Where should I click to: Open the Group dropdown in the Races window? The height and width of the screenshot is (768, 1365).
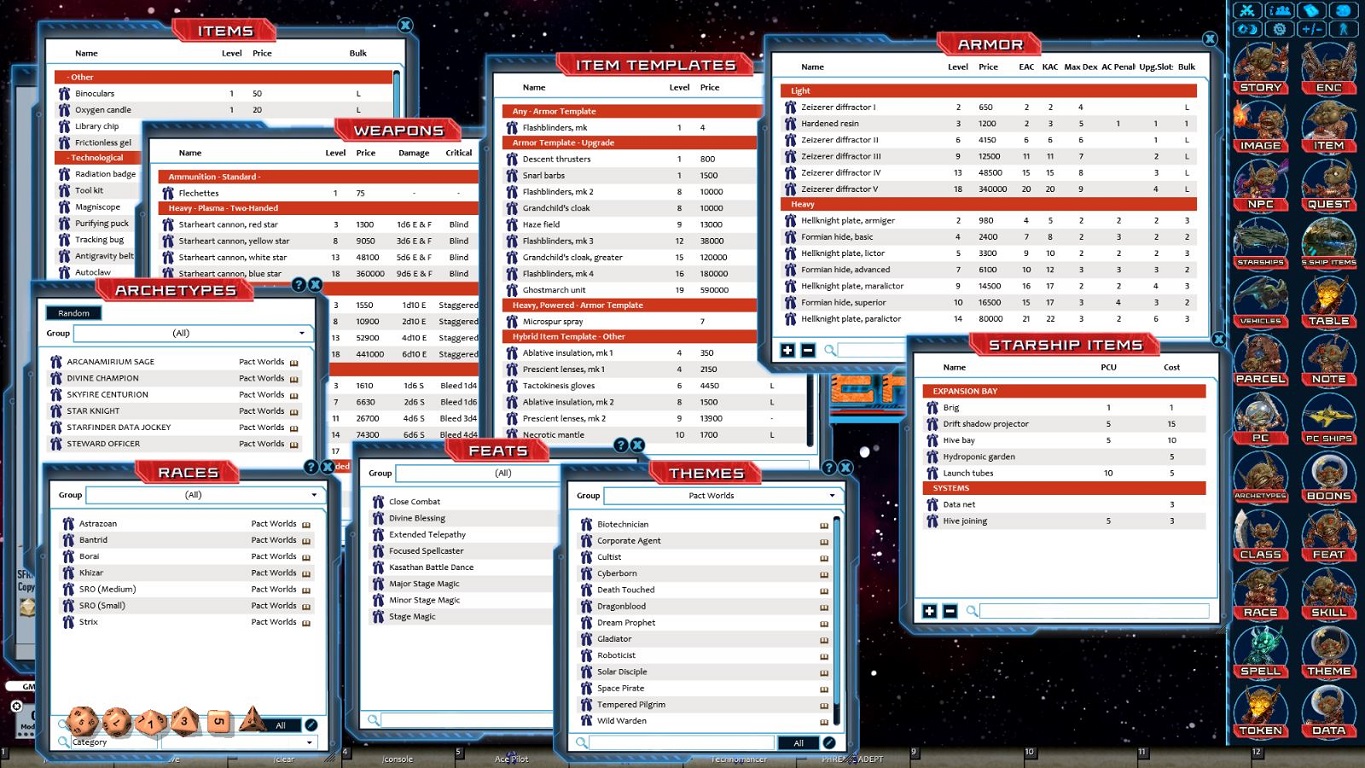(x=200, y=494)
